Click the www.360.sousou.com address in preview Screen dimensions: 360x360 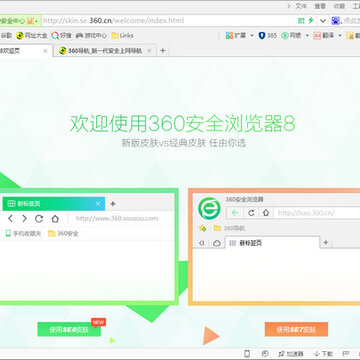click(117, 219)
